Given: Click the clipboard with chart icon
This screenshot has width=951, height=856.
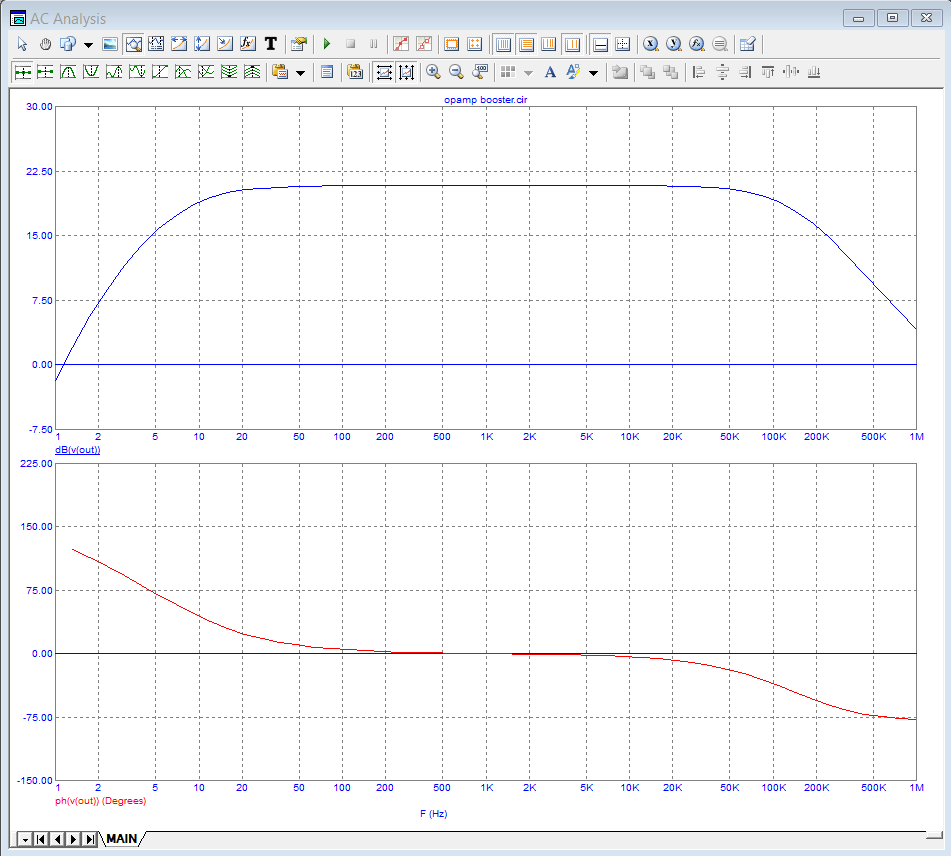Looking at the screenshot, I should (280, 72).
